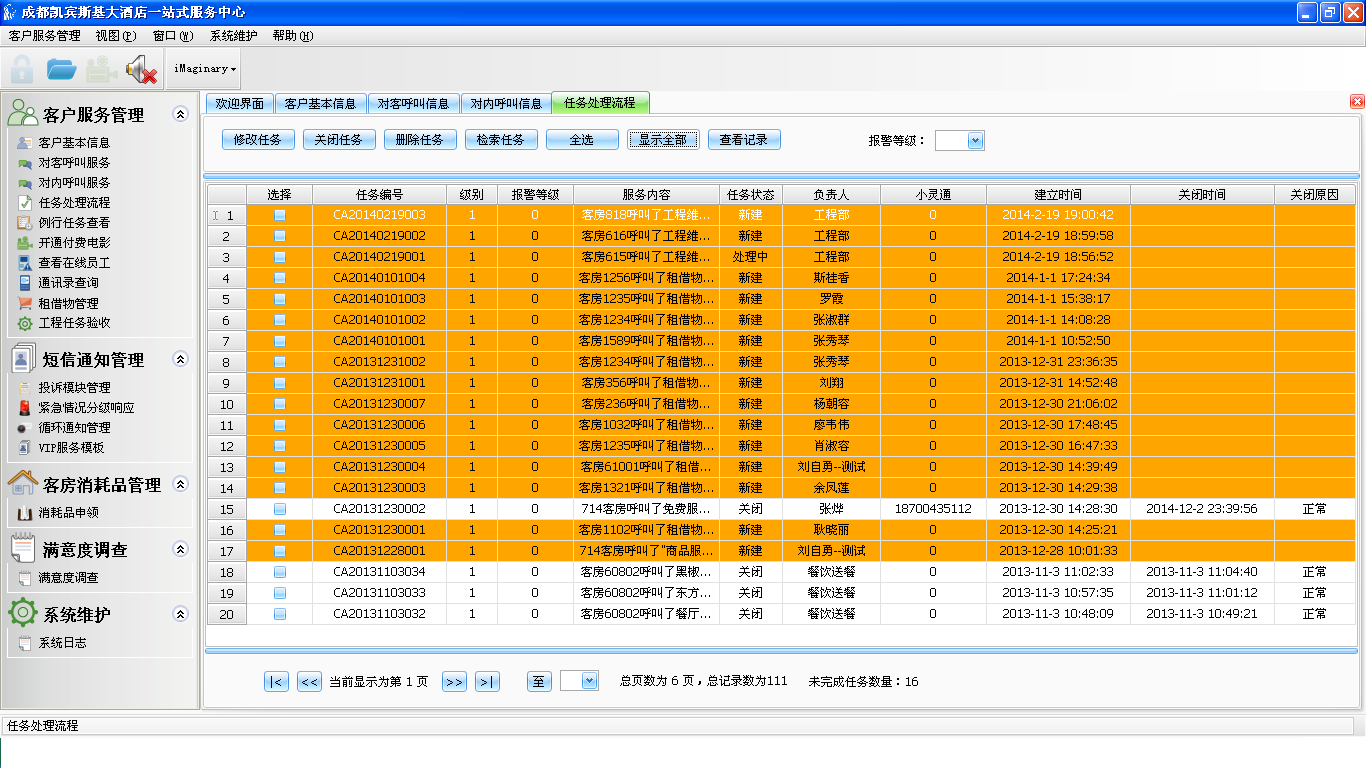Switch to the 客户基本信息 tab
Screen dimensions: 1366x768
320,103
